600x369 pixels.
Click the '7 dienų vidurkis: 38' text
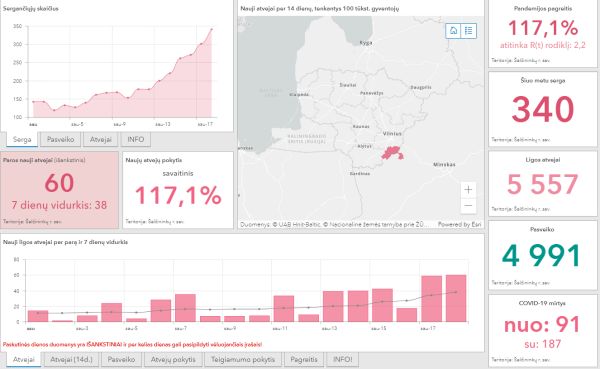point(59,205)
